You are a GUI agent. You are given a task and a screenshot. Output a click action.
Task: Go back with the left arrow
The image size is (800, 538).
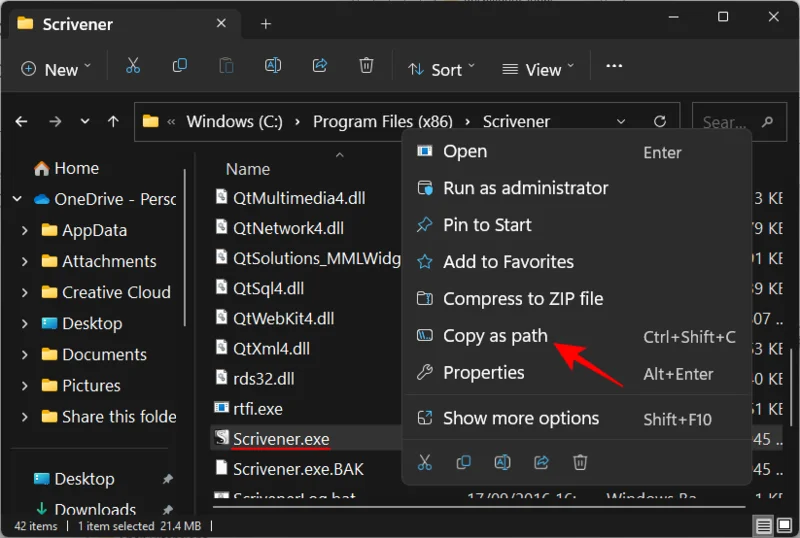(x=21, y=121)
